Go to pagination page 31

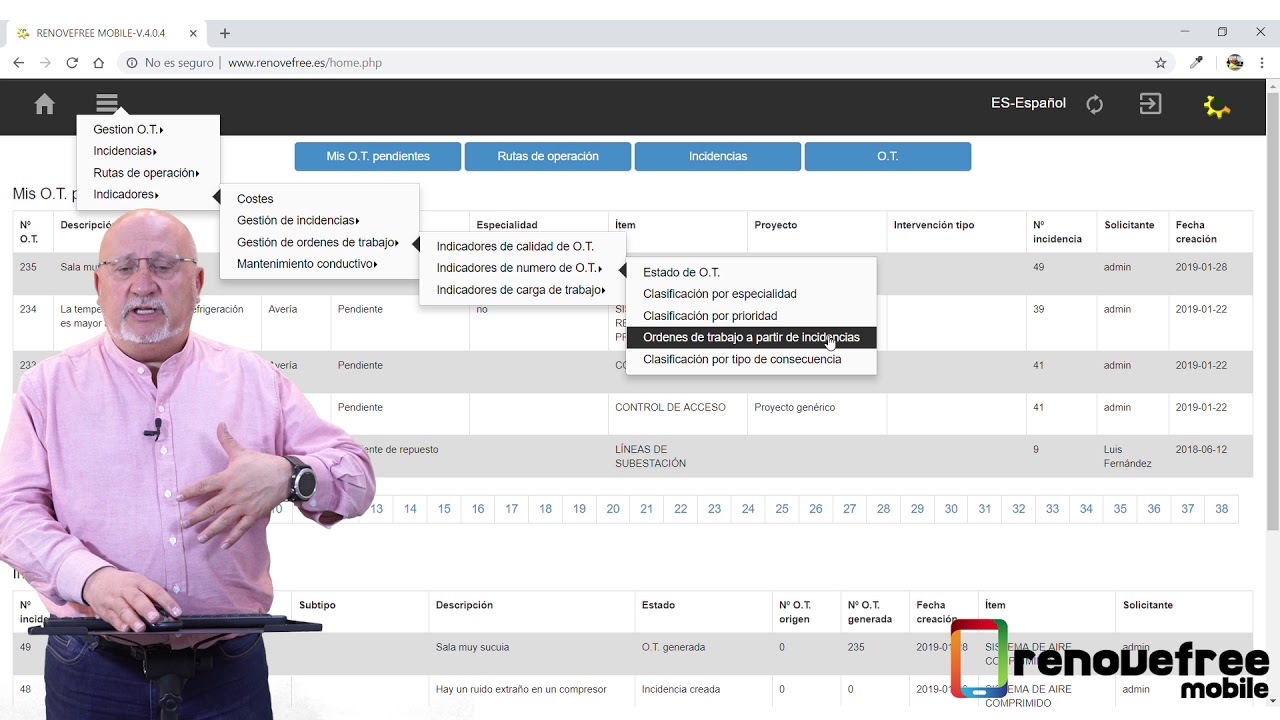click(985, 509)
